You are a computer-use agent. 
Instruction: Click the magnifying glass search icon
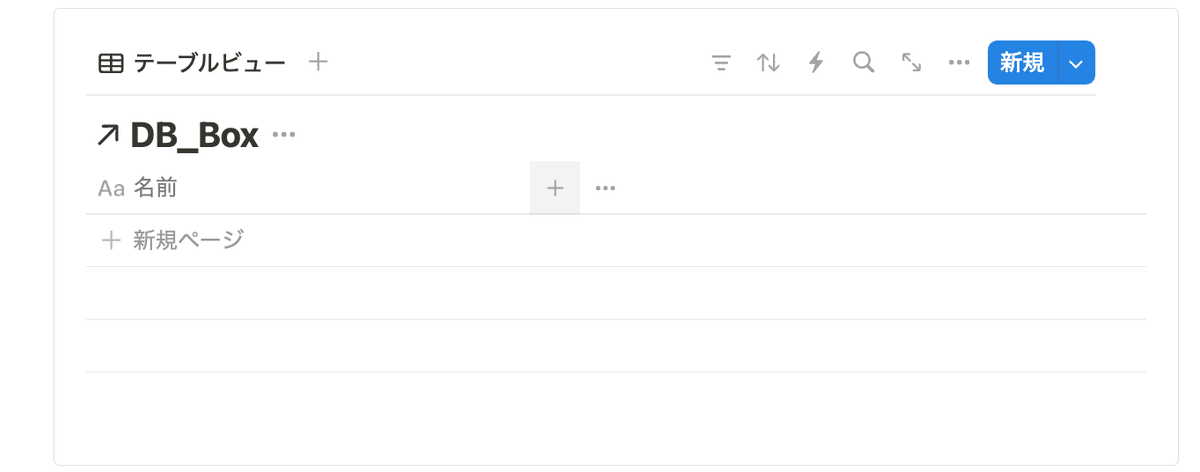(x=863, y=63)
